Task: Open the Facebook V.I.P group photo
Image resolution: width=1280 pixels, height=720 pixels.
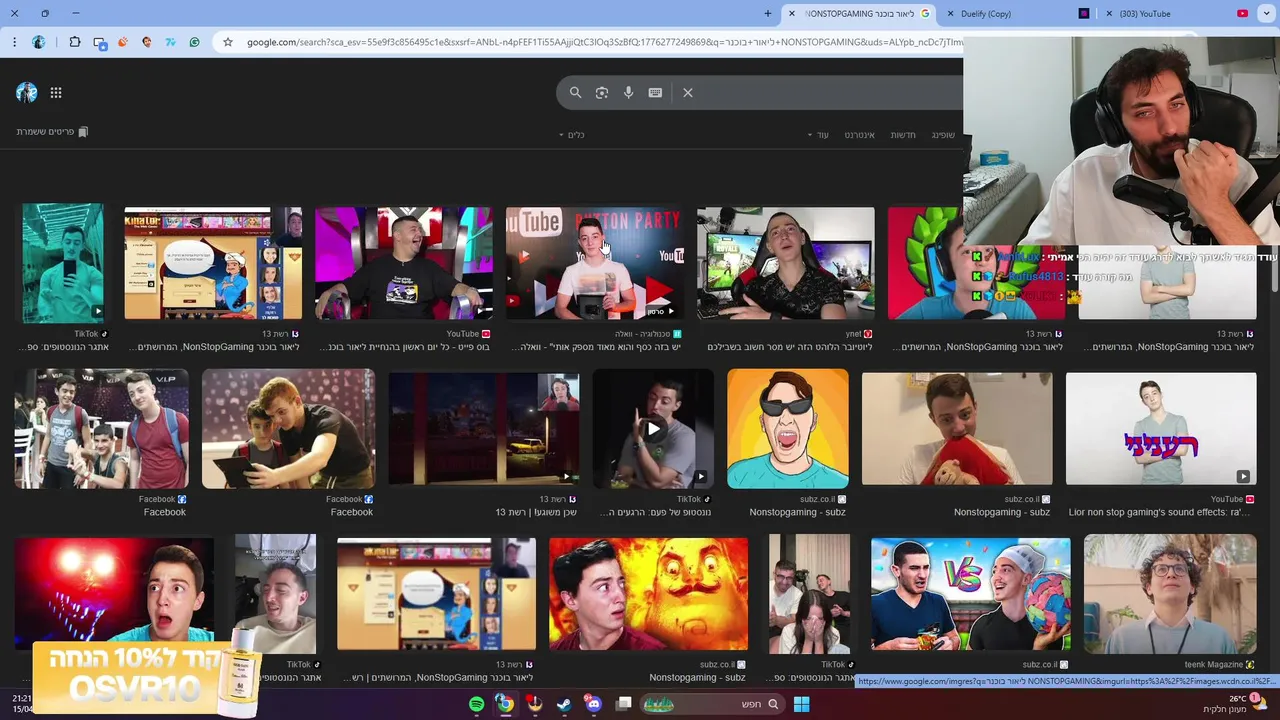Action: pyautogui.click(x=101, y=429)
